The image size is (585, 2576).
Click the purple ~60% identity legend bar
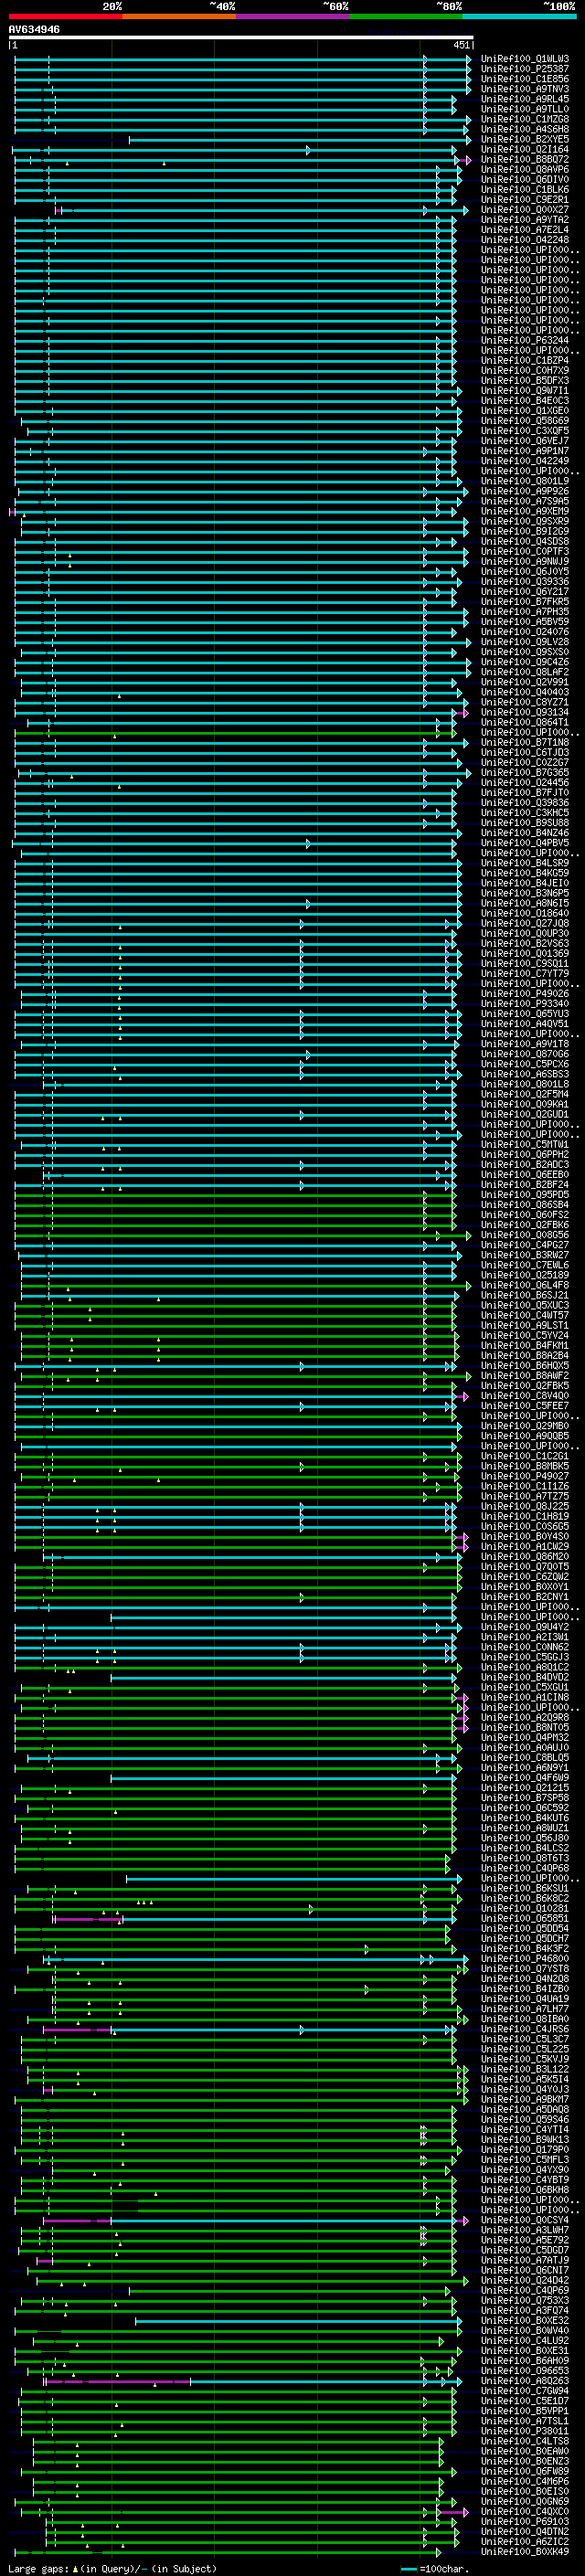[x=292, y=16]
